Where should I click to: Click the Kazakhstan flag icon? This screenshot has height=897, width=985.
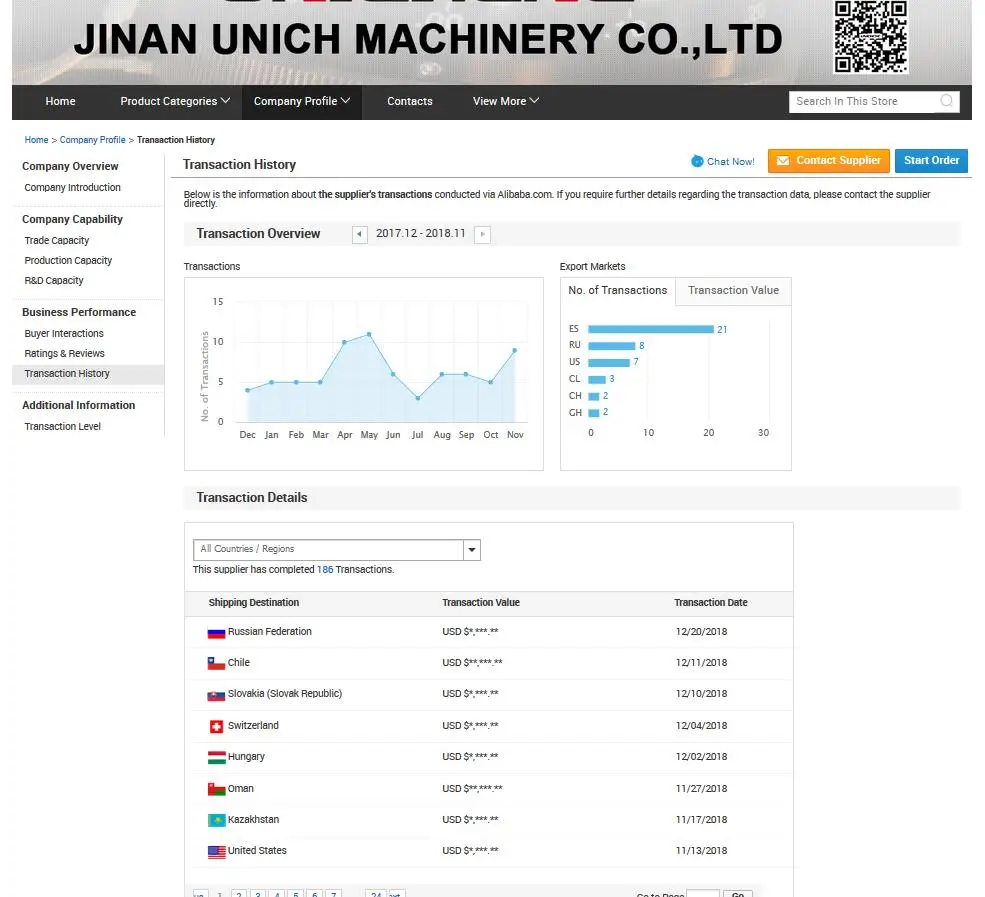(x=216, y=820)
